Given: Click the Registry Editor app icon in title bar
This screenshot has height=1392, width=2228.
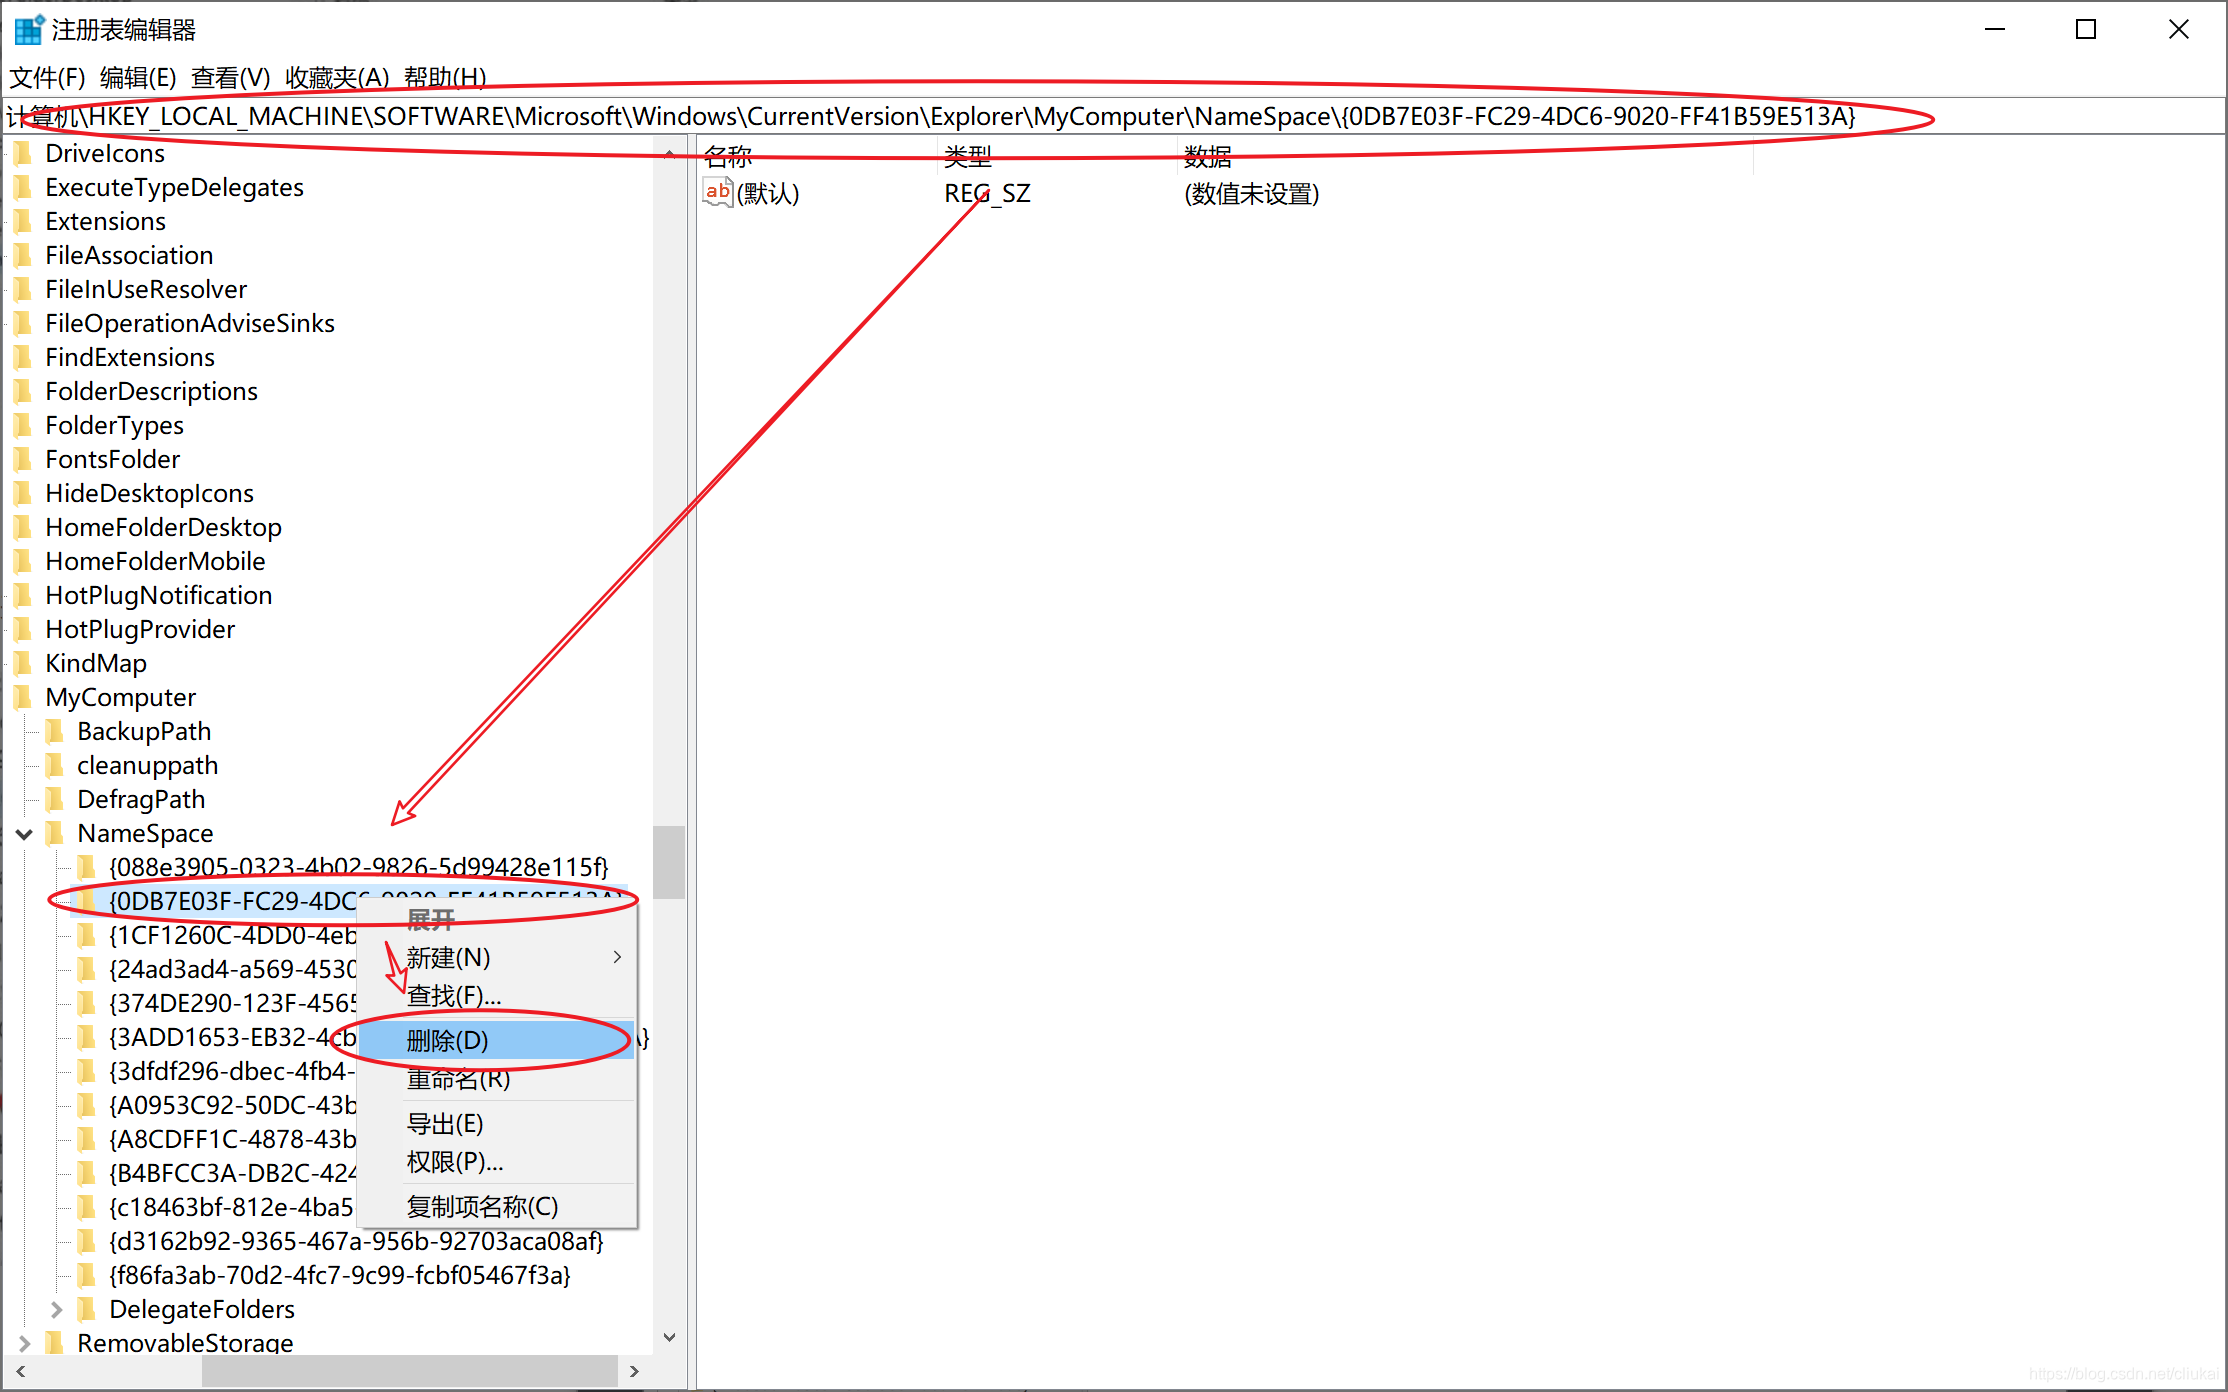Looking at the screenshot, I should tap(28, 30).
